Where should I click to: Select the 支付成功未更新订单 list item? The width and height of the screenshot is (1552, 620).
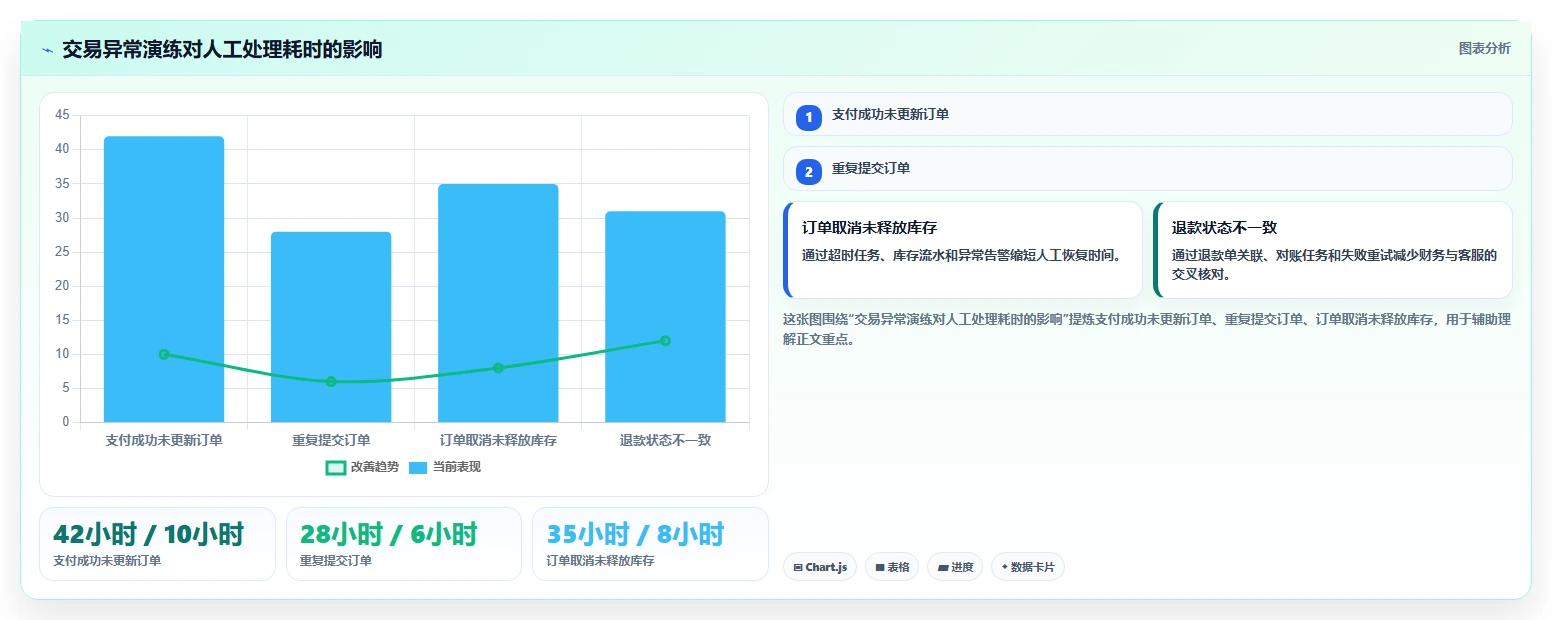[1147, 114]
